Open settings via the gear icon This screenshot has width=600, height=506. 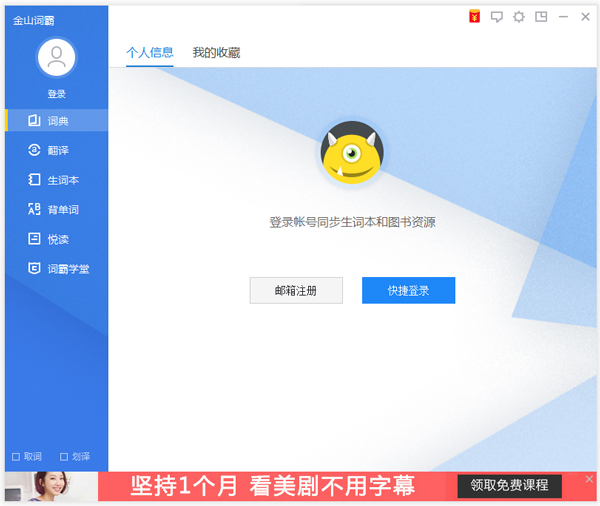519,17
